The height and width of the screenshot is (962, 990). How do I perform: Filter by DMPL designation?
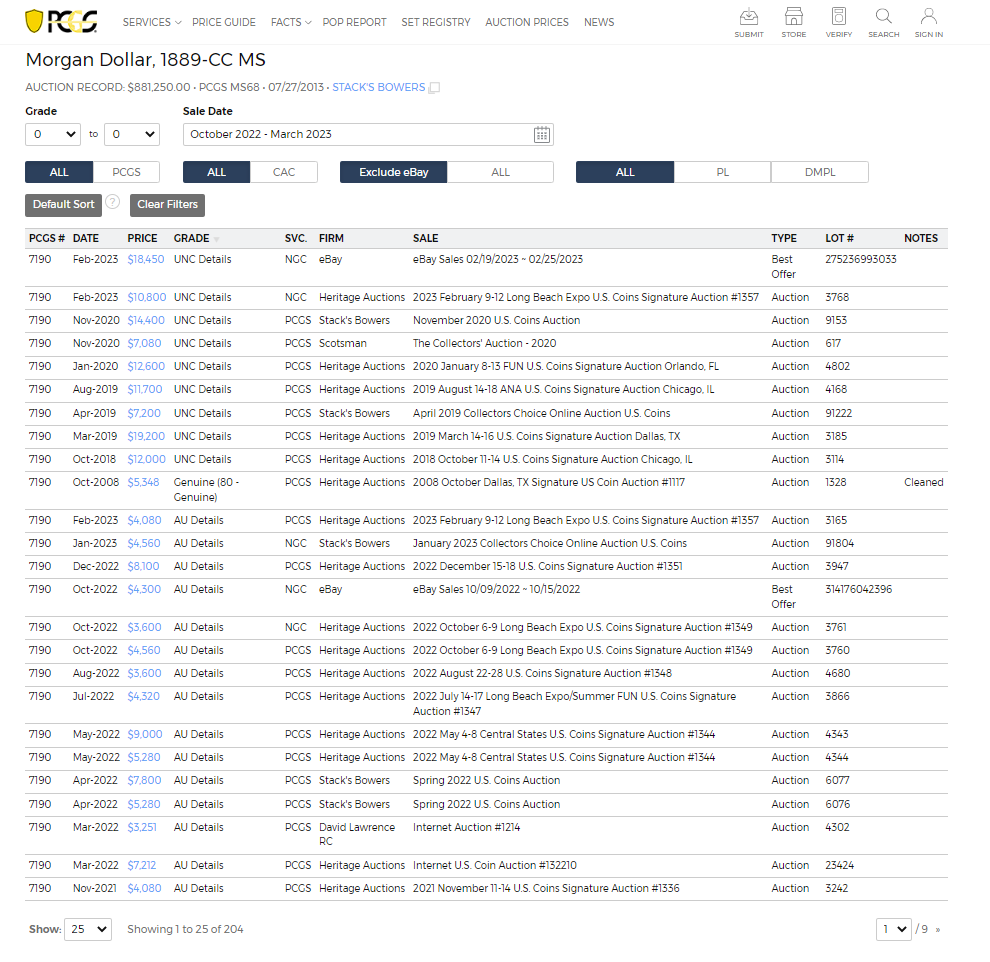point(820,172)
